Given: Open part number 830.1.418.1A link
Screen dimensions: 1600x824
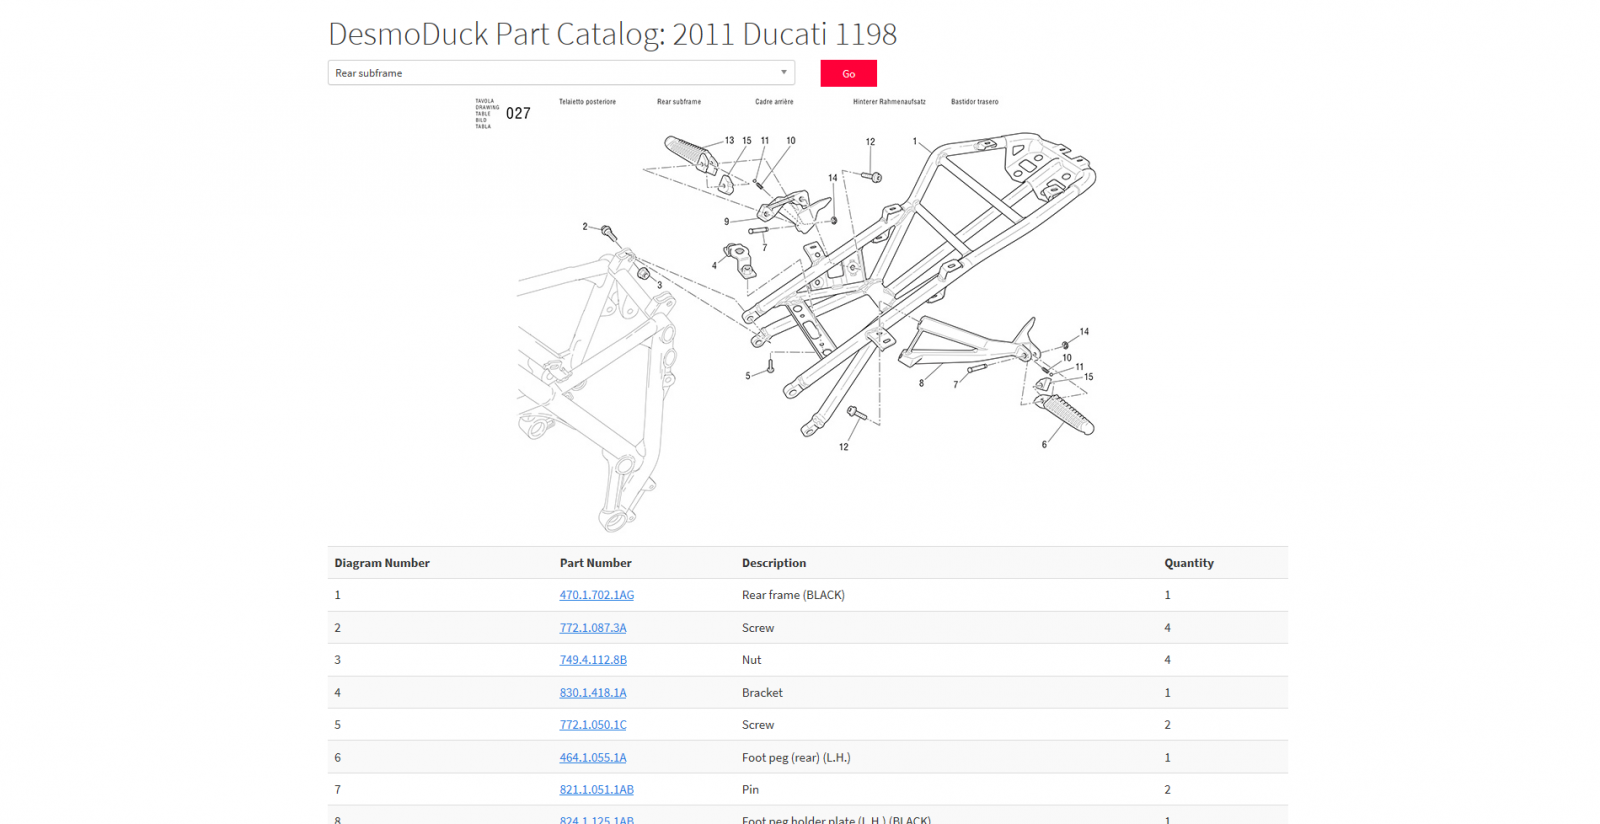Looking at the screenshot, I should (x=593, y=693).
